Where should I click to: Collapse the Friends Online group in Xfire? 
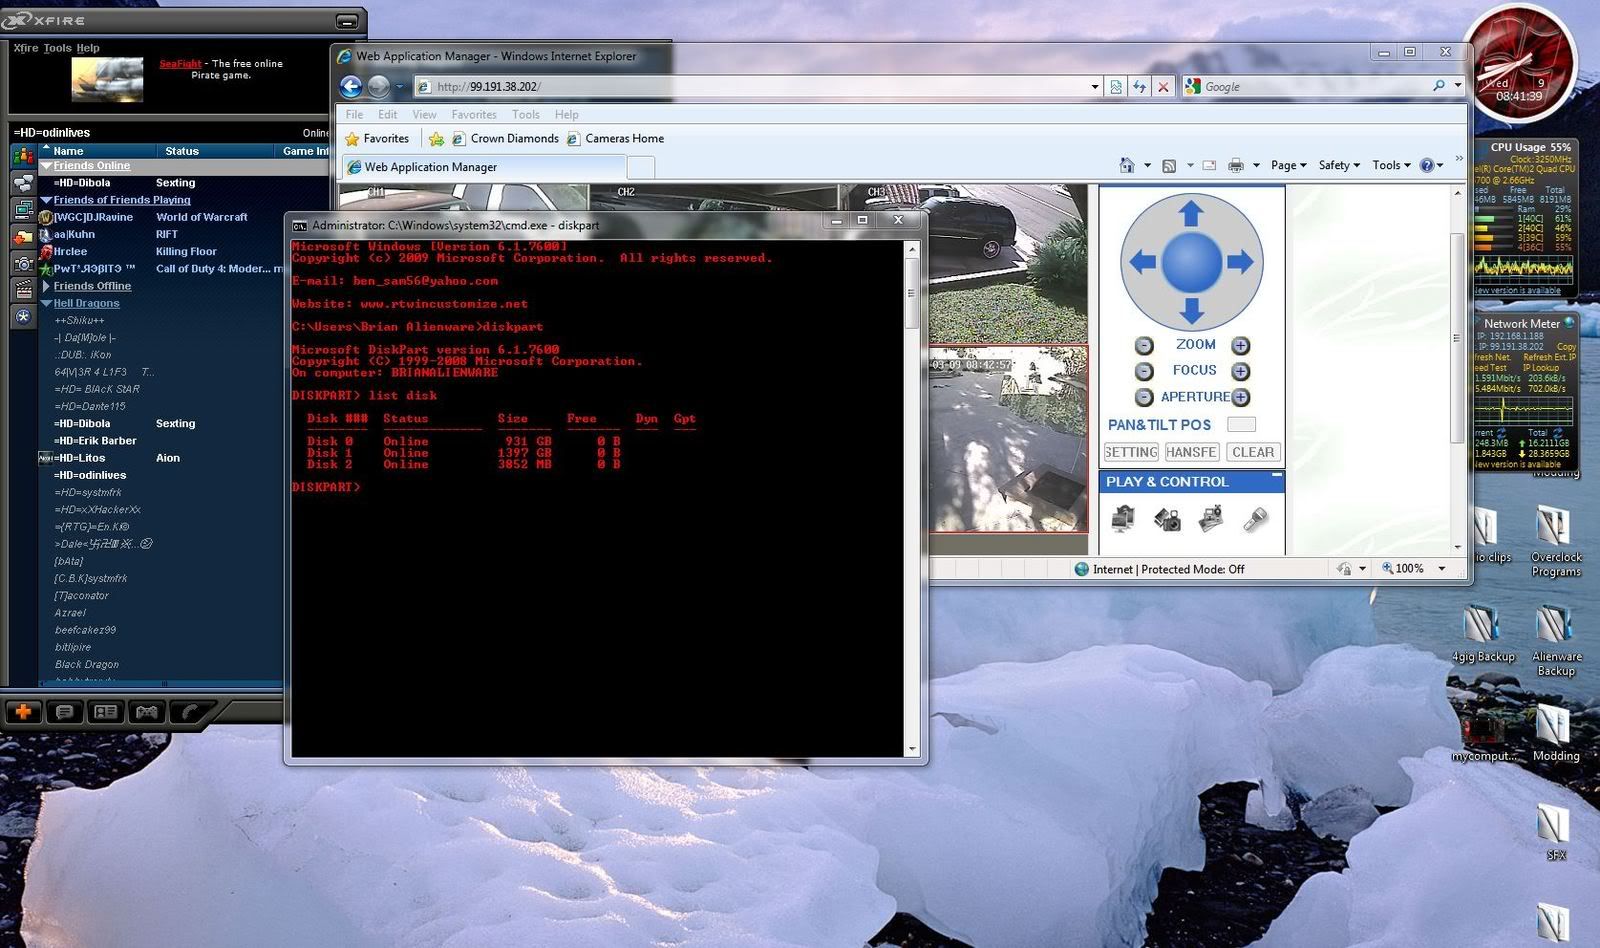click(x=46, y=166)
